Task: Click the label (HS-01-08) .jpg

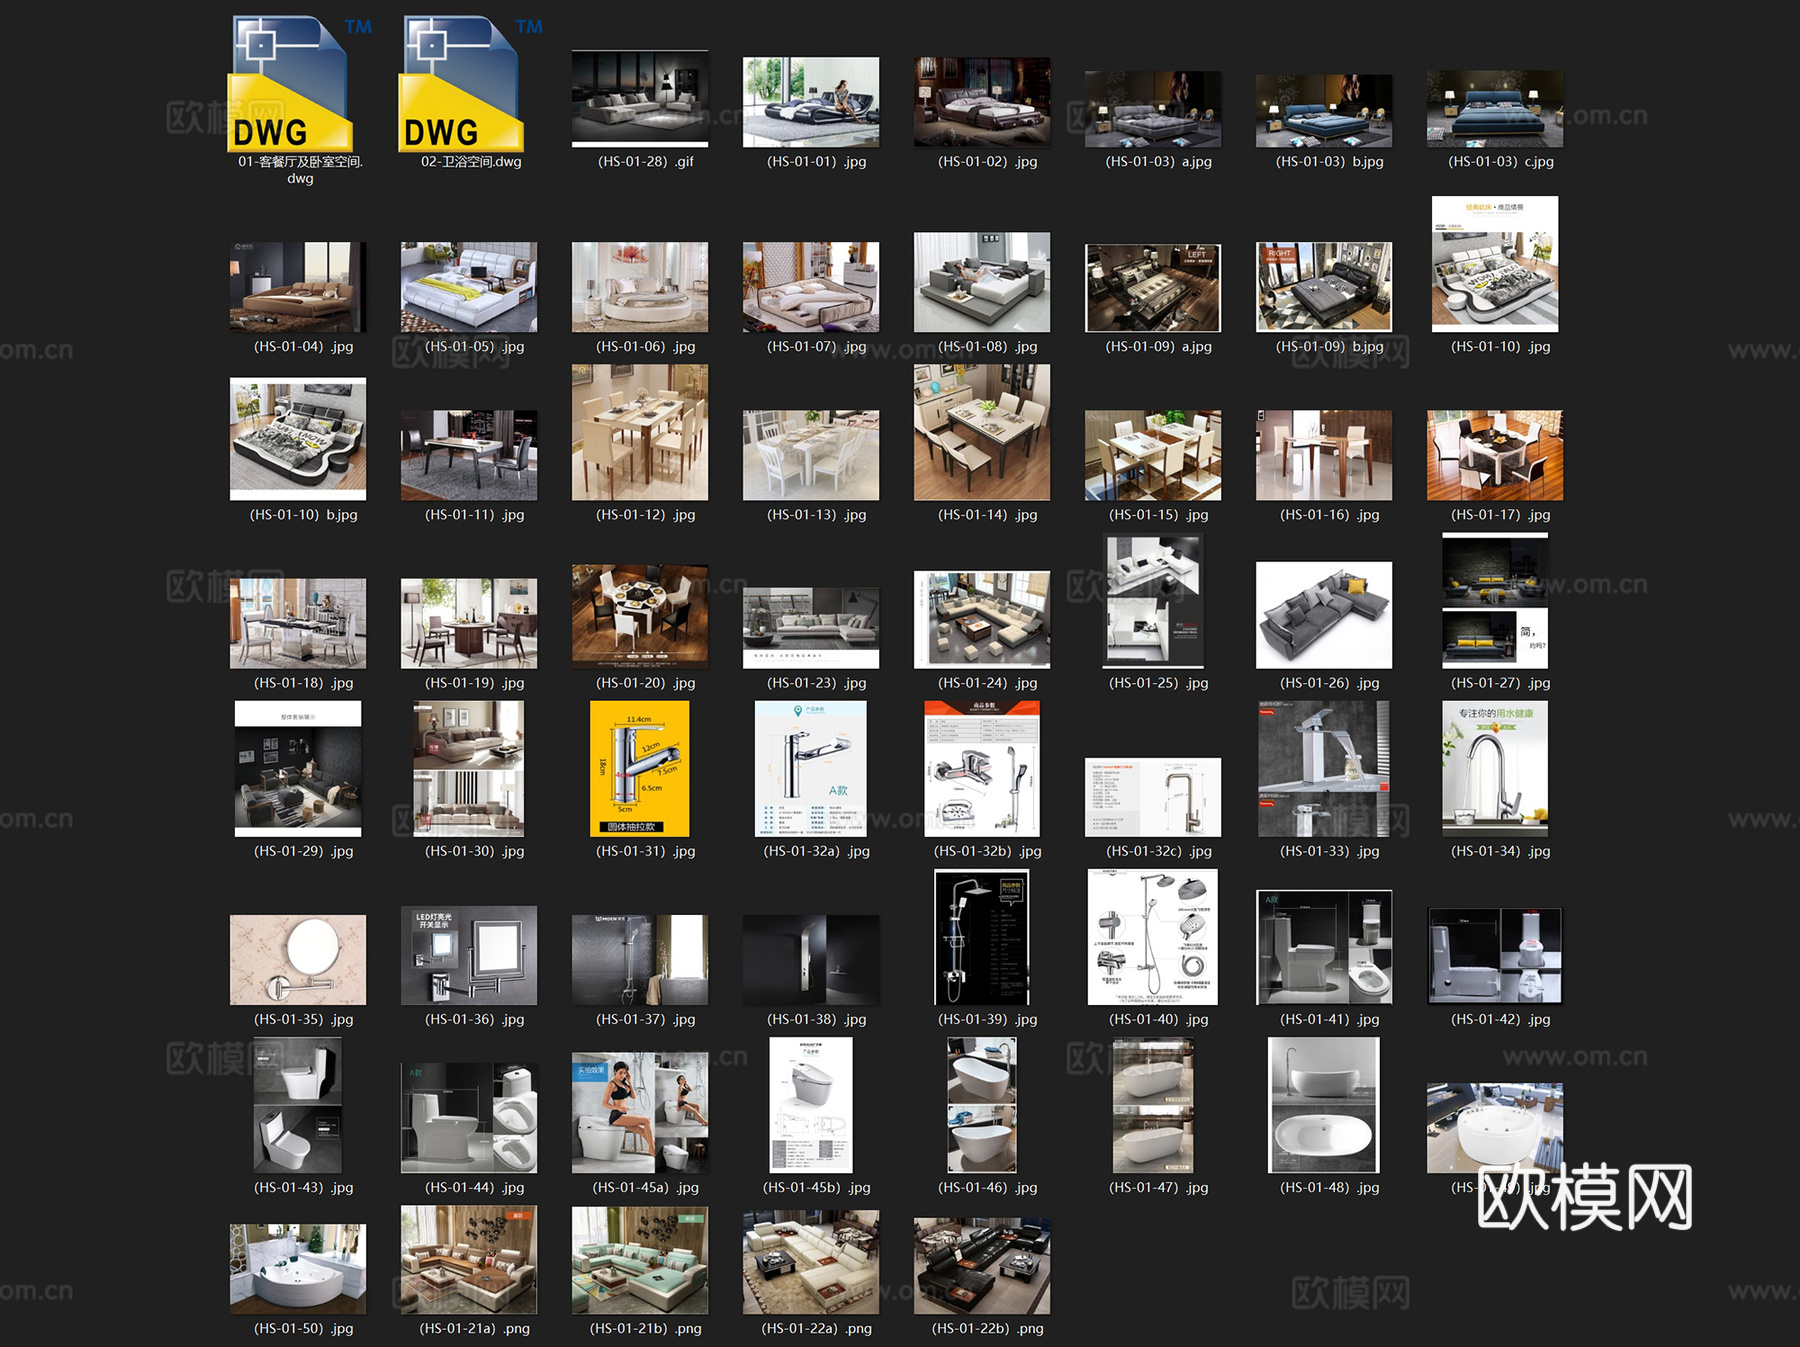Action: [x=987, y=347]
